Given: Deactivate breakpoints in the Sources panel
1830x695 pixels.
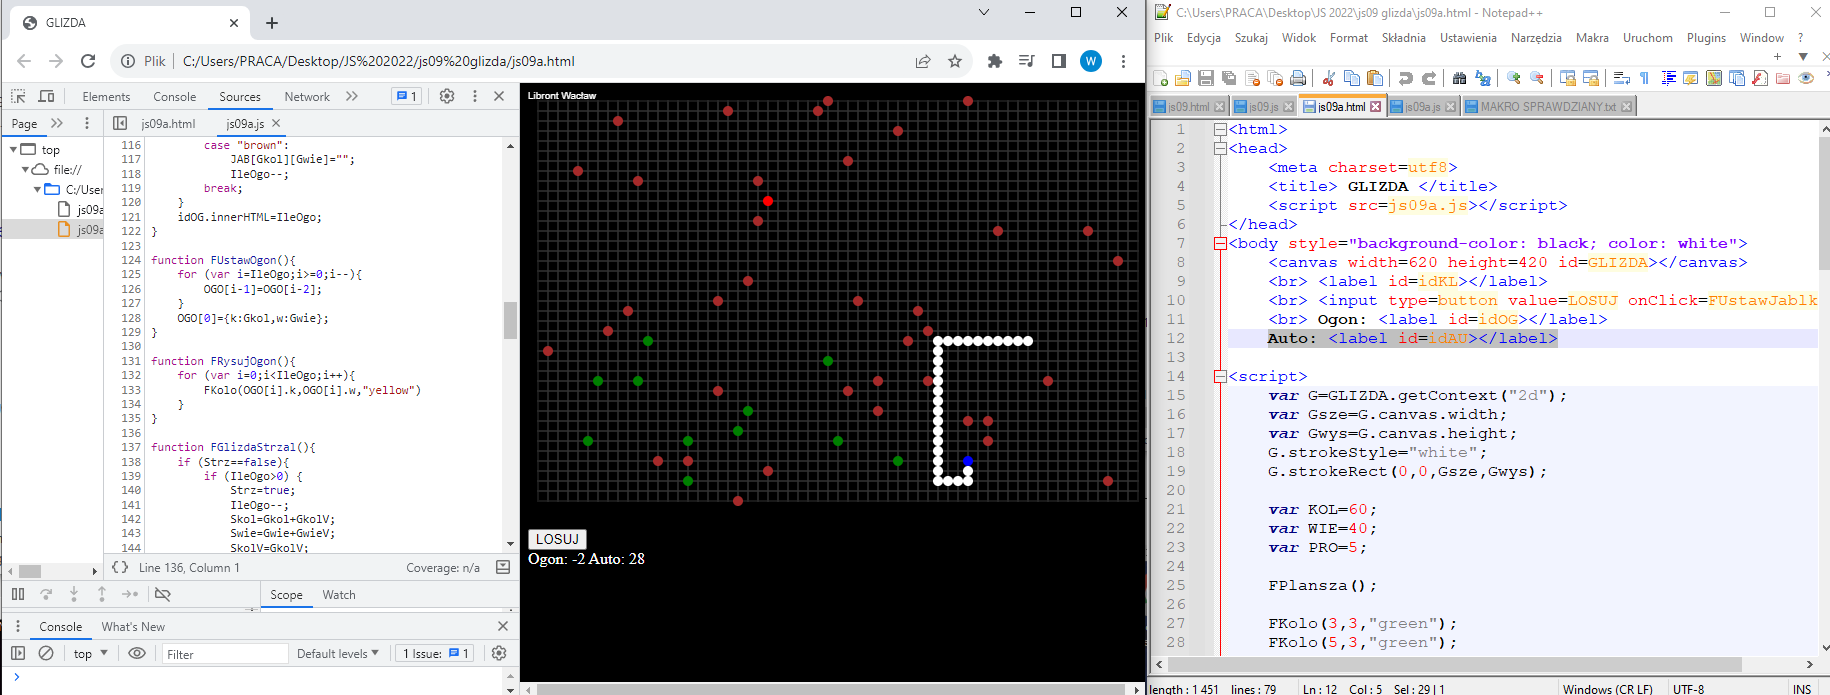Looking at the screenshot, I should (x=162, y=594).
